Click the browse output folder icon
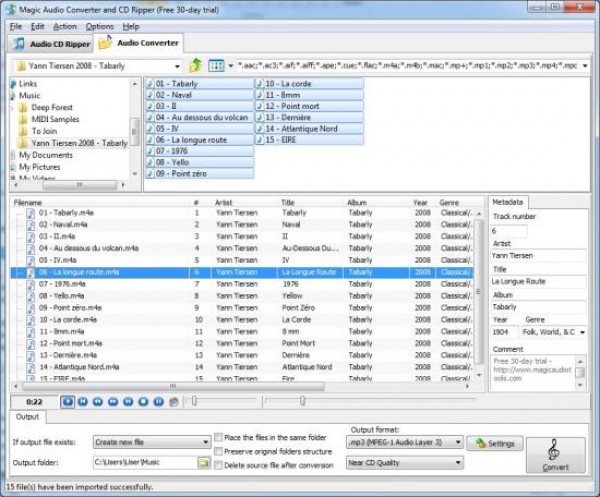The height and width of the screenshot is (497, 600). tap(204, 463)
